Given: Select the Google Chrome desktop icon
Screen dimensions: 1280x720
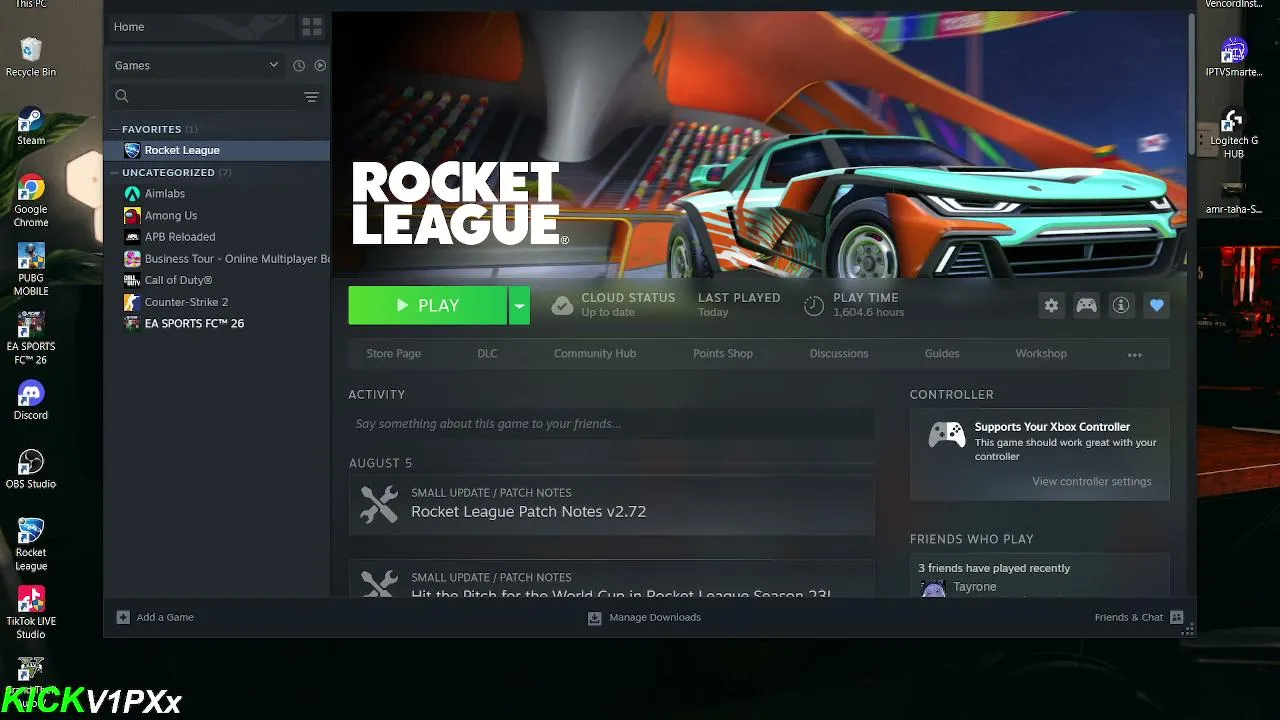Looking at the screenshot, I should pyautogui.click(x=31, y=202).
